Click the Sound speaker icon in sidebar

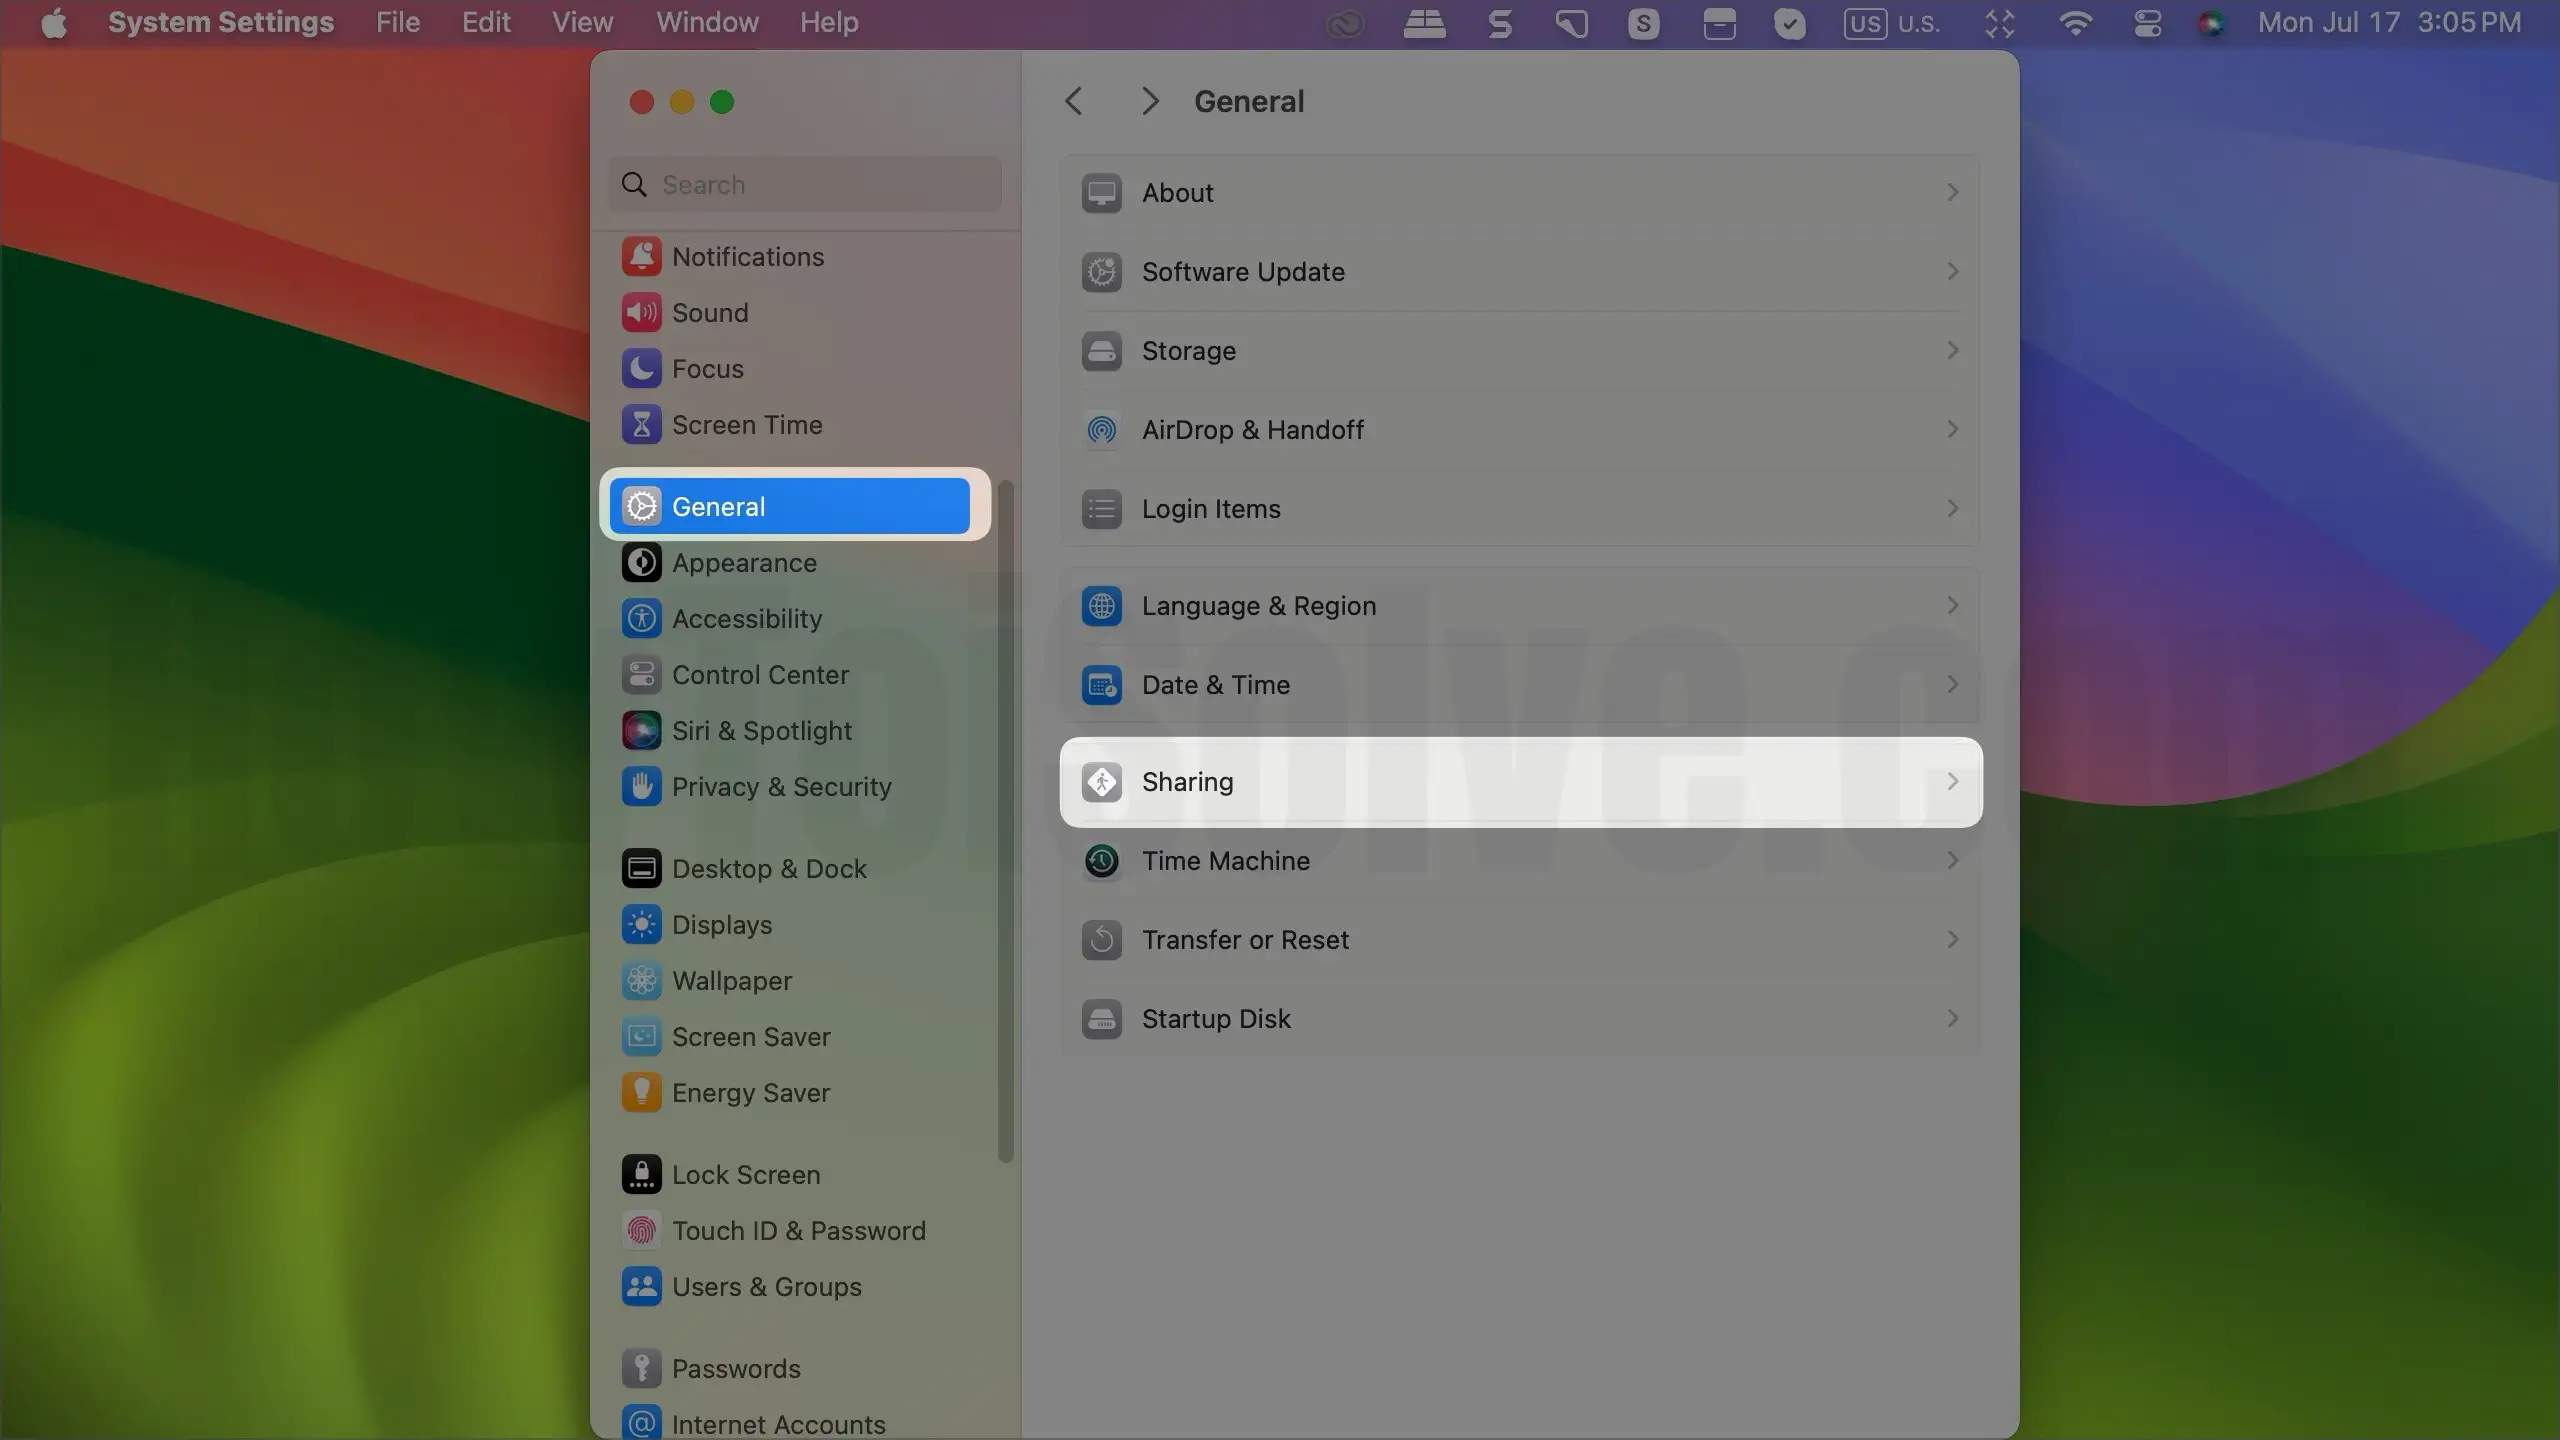(x=641, y=313)
